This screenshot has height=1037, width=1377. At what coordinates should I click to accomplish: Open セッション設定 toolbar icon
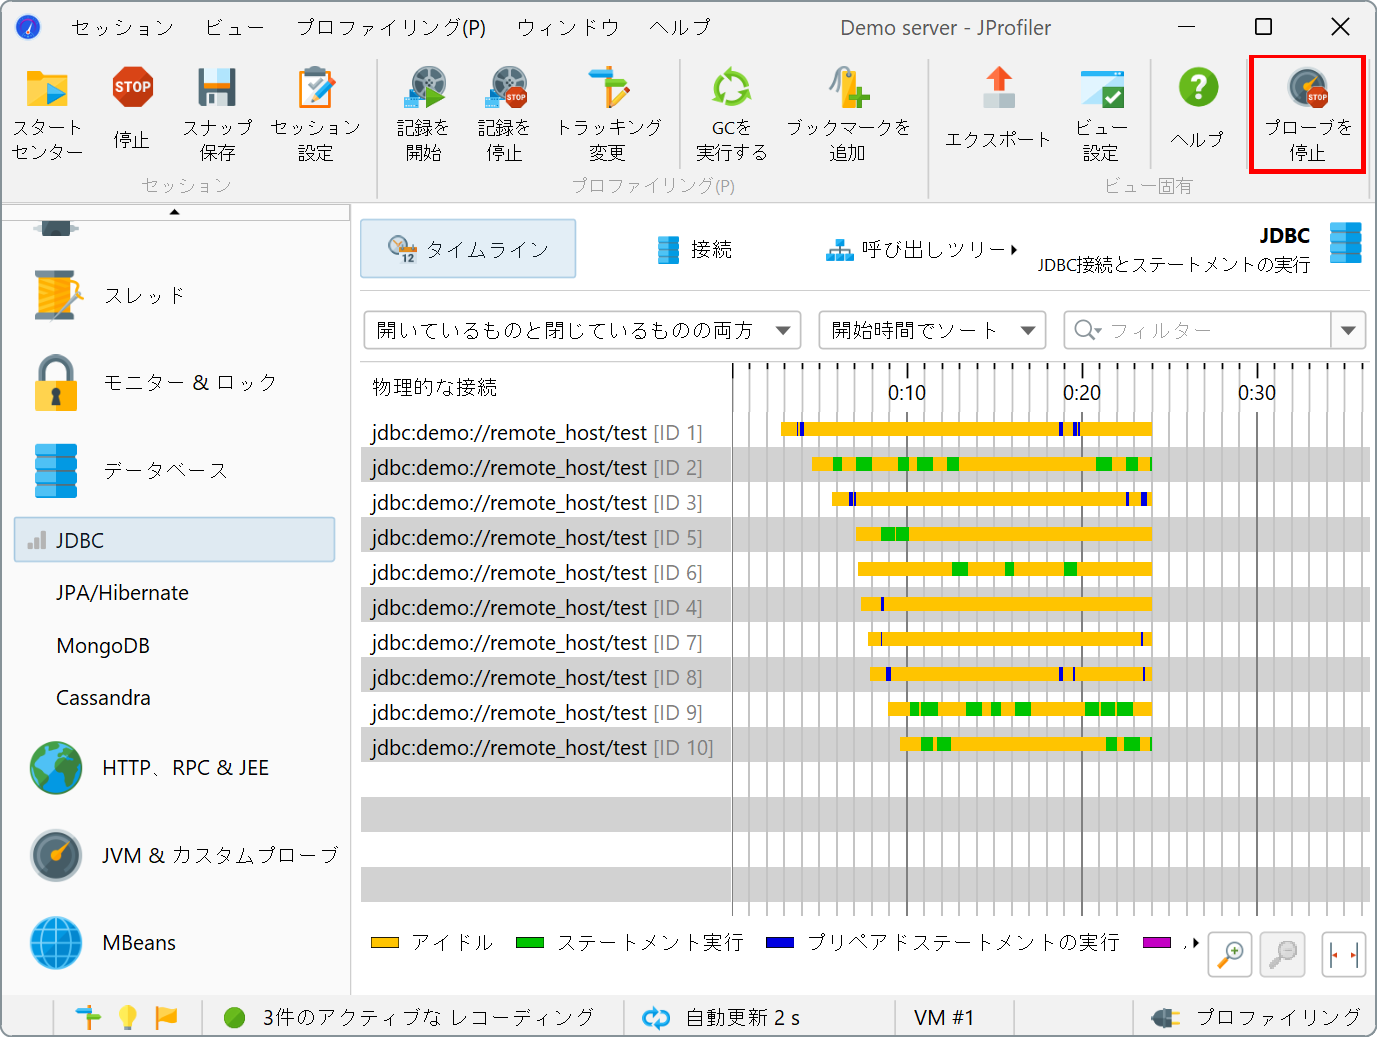coord(316,88)
